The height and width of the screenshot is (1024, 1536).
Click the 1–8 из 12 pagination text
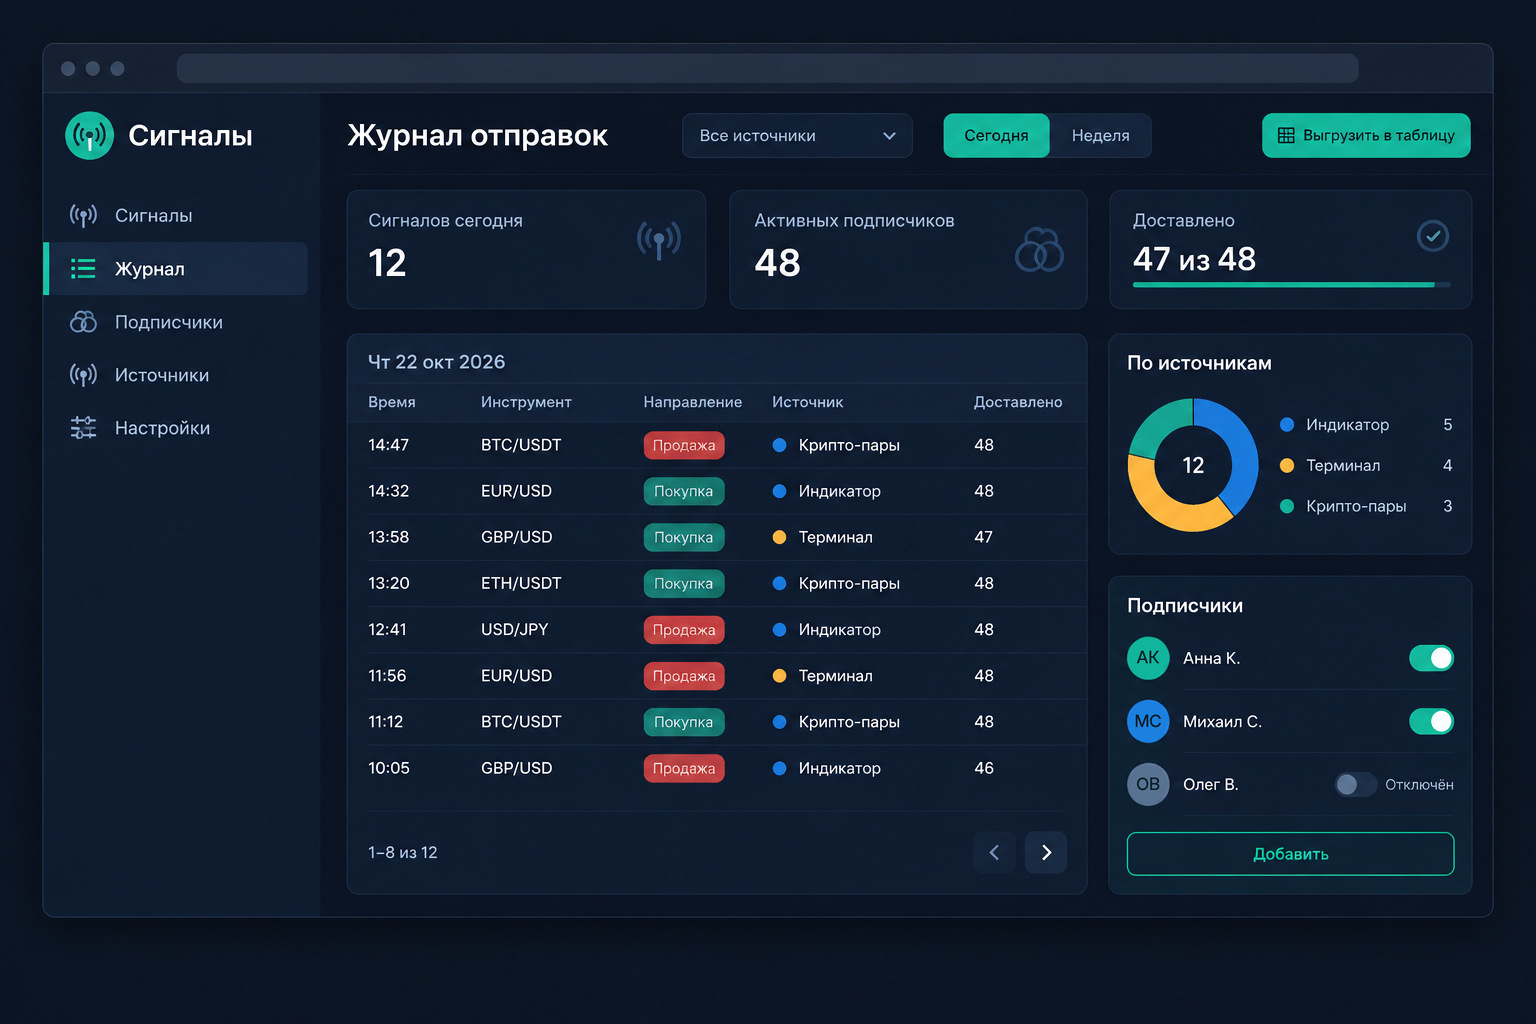tap(403, 853)
